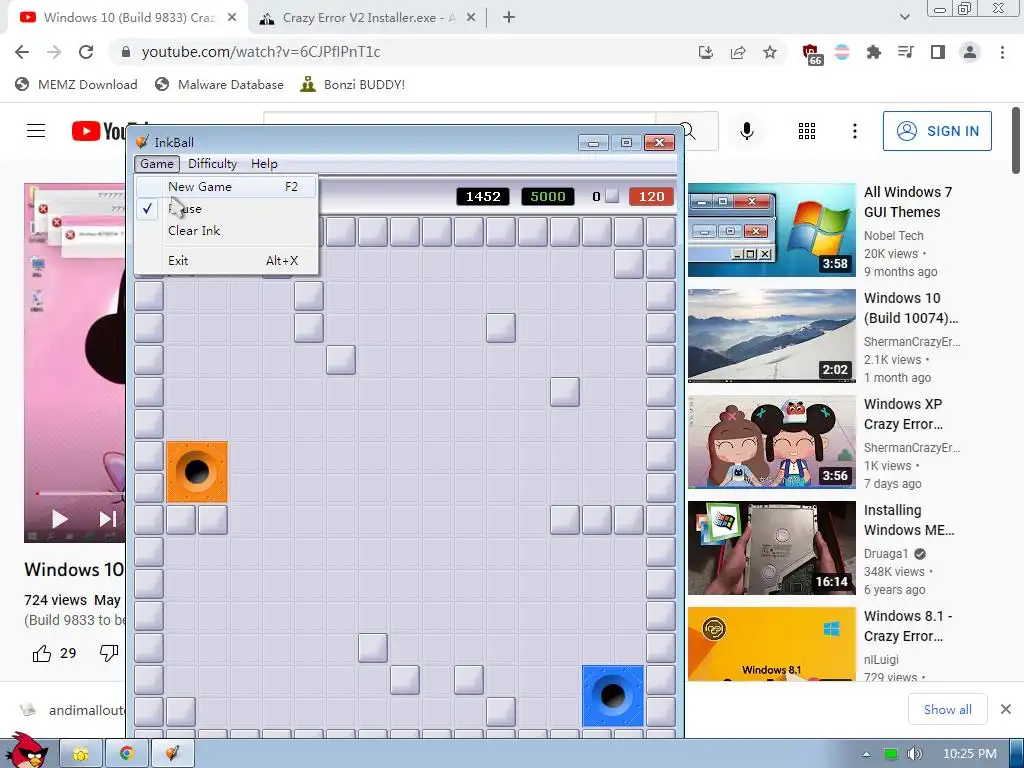Click the InkBall taskbar icon
This screenshot has width=1024, height=768.
click(x=172, y=754)
